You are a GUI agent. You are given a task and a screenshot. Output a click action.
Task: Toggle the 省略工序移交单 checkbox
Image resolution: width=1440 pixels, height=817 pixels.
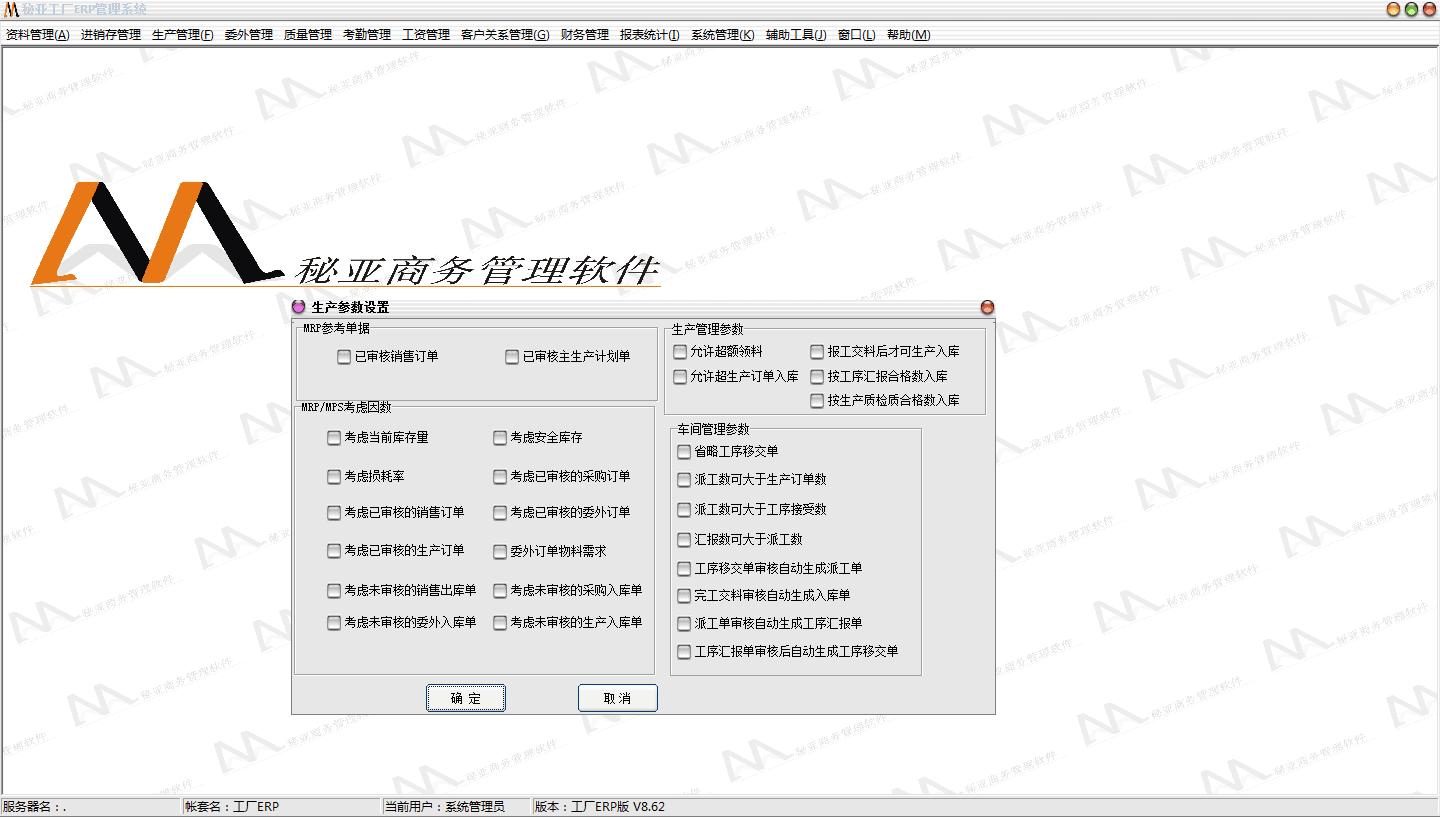pos(684,451)
